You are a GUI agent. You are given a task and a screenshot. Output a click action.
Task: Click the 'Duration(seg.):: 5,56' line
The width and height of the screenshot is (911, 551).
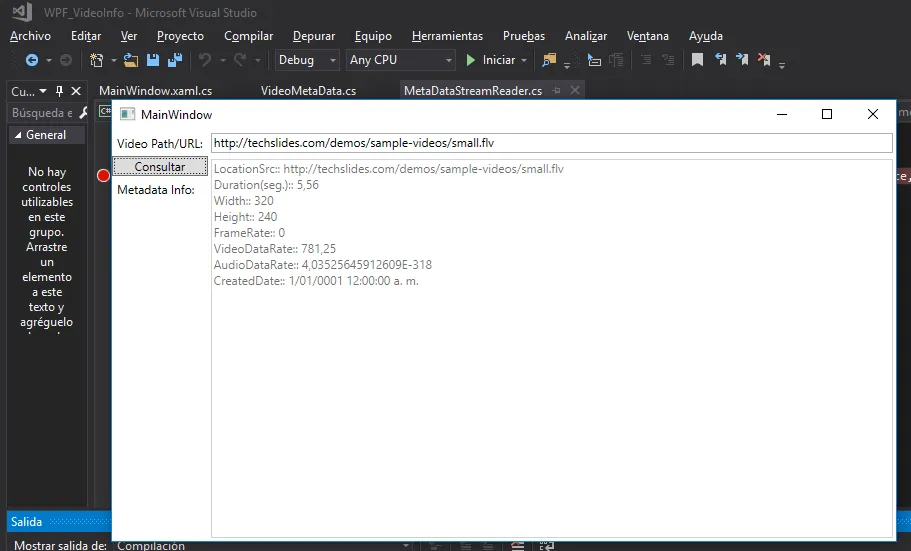(266, 185)
